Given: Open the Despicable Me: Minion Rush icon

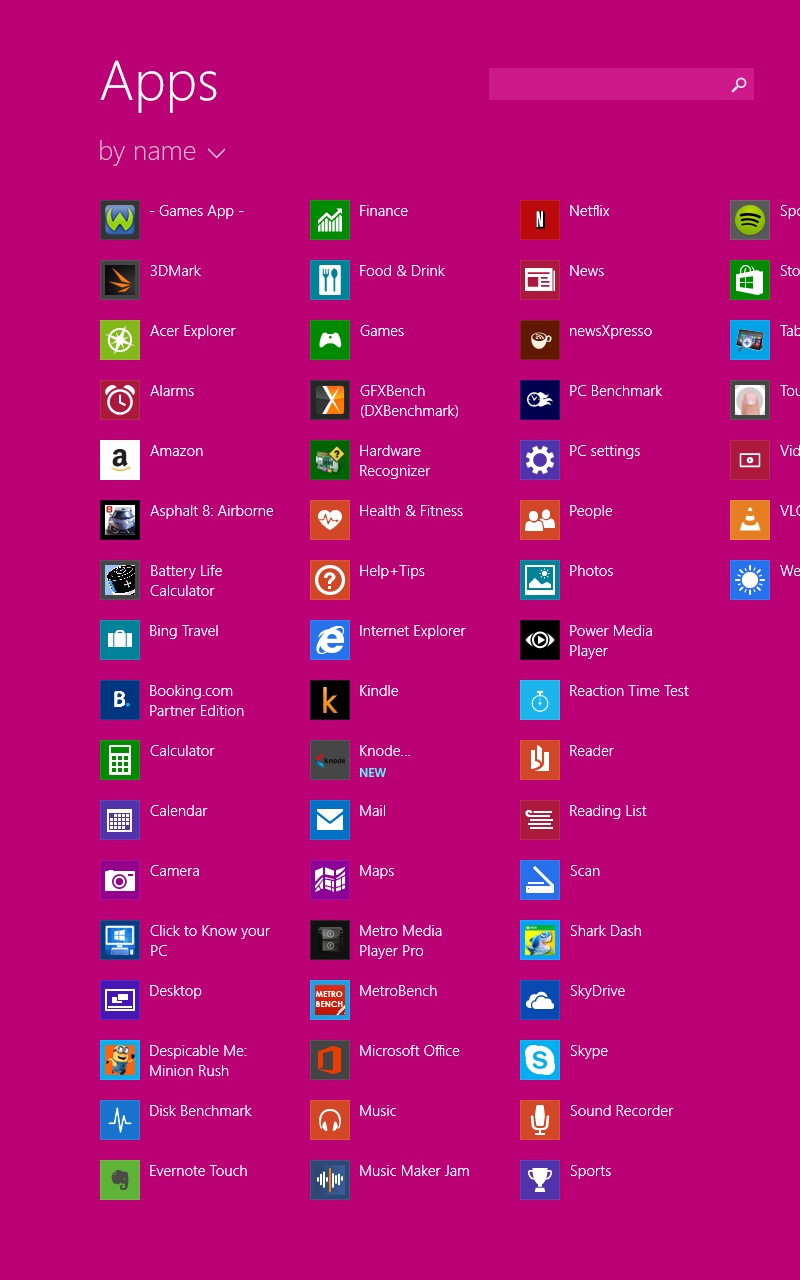Looking at the screenshot, I should point(120,1060).
